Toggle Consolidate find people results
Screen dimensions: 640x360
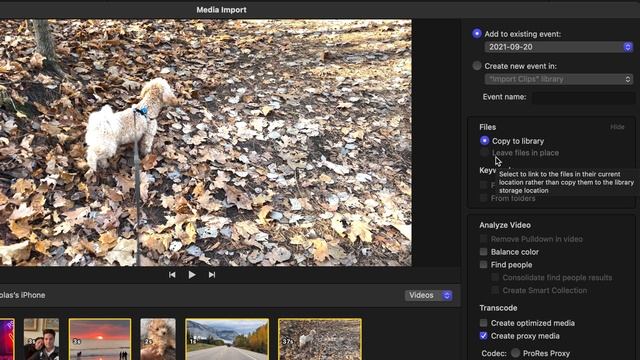point(495,278)
